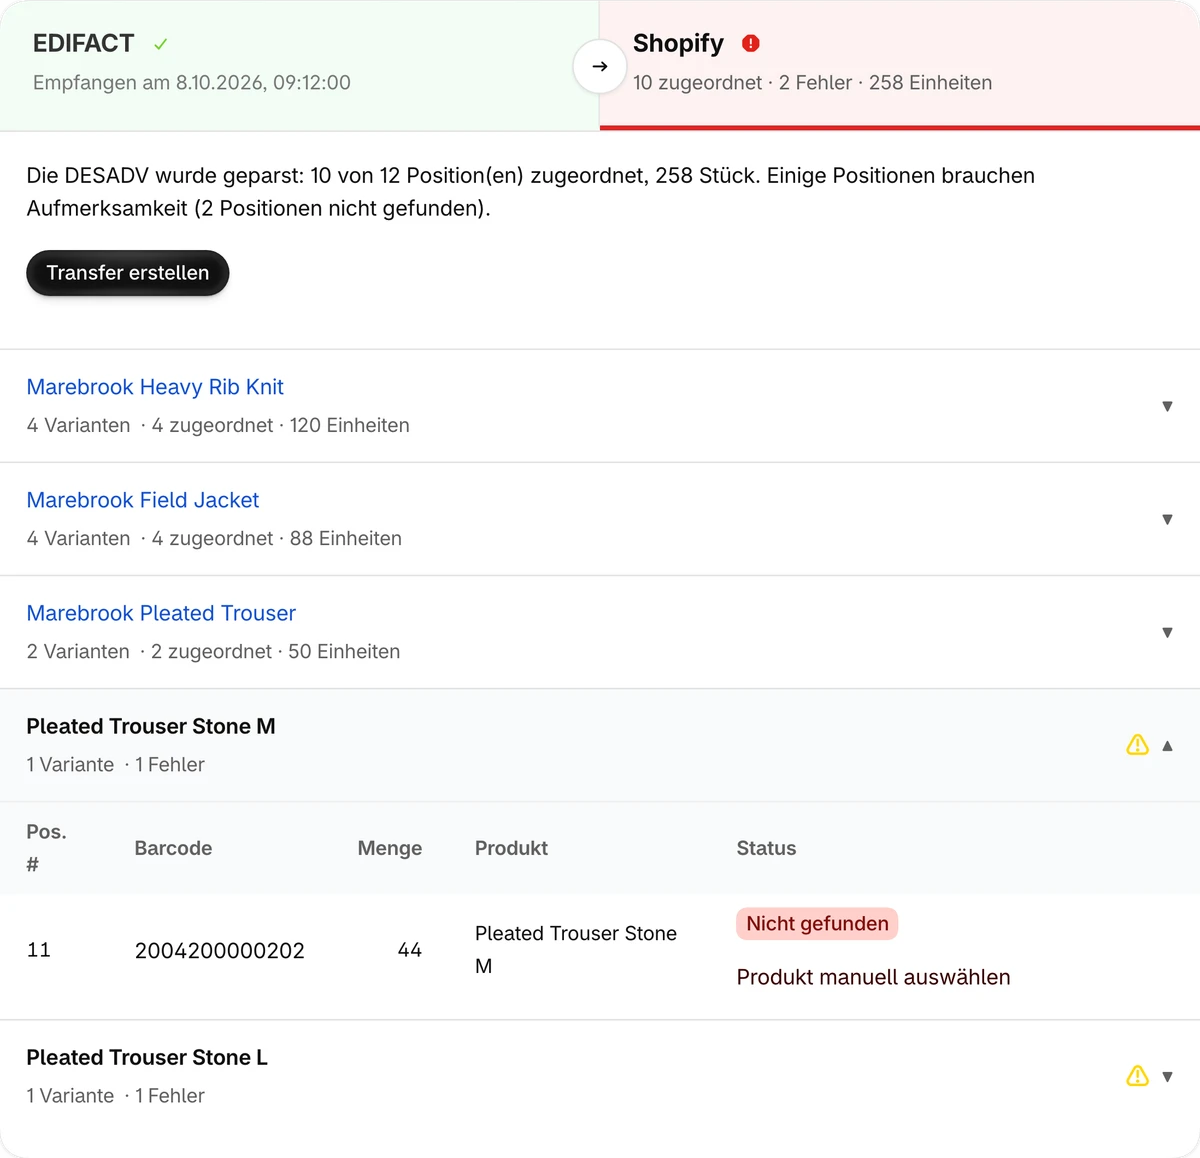This screenshot has width=1200, height=1158.
Task: Expand the Marebrook Field Jacket group
Action: 1167,519
